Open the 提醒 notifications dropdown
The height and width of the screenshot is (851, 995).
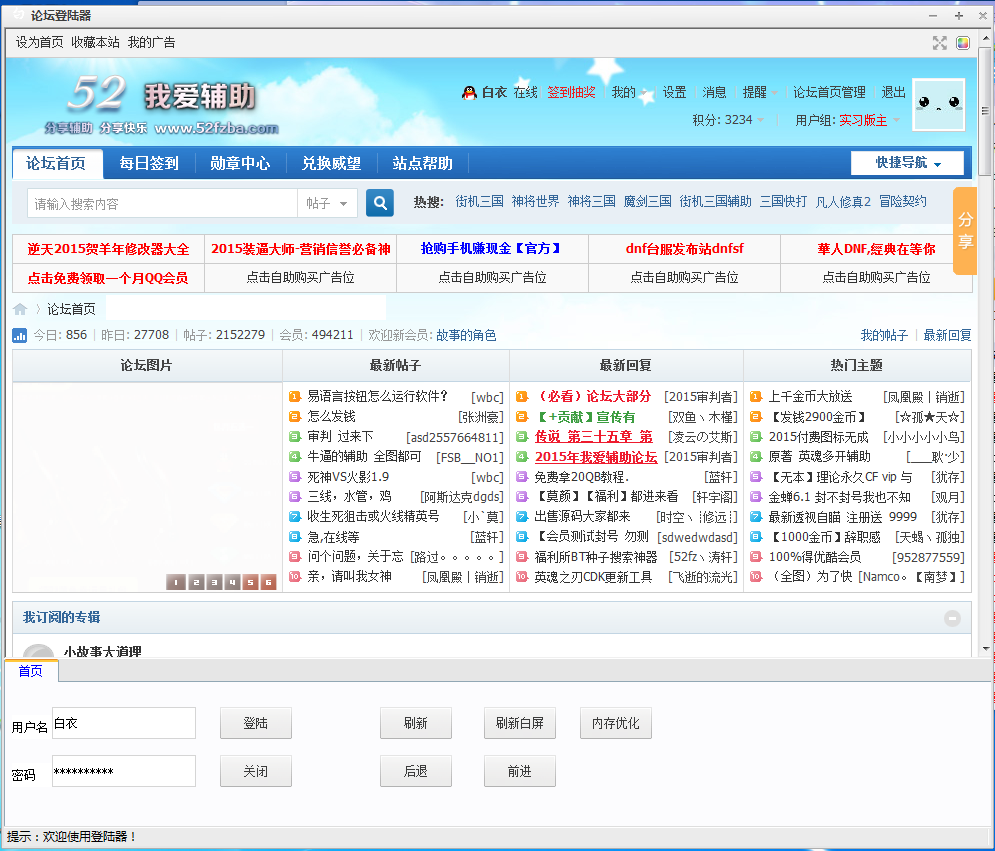coord(759,92)
